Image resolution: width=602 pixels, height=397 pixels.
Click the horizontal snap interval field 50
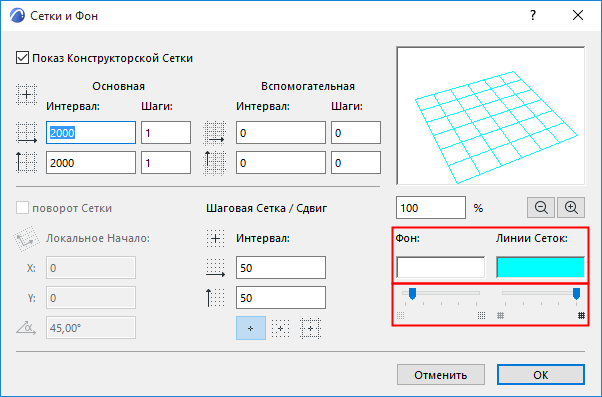click(281, 268)
